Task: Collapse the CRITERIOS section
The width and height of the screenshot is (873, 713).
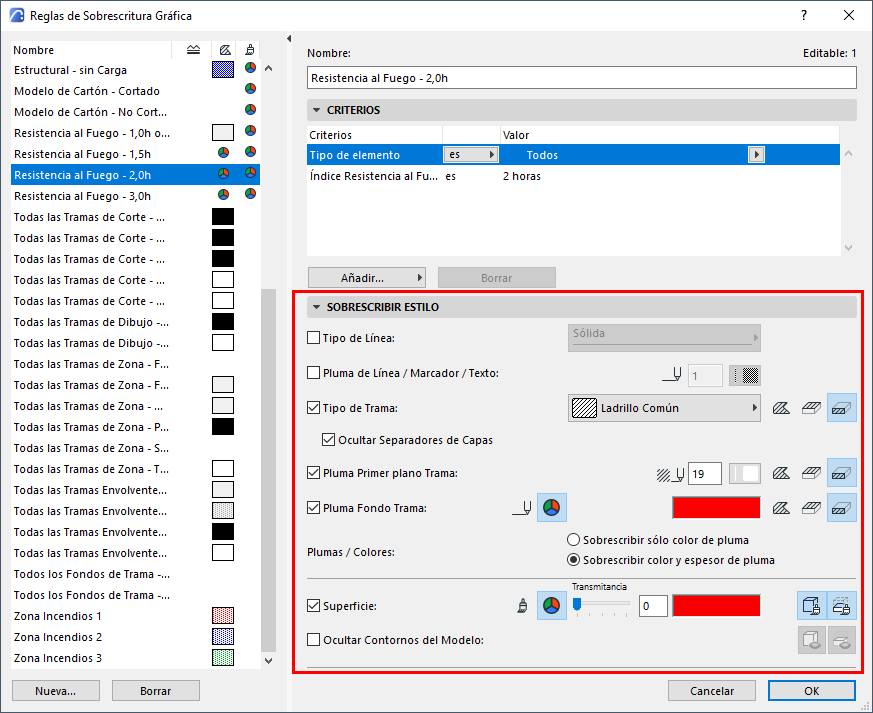Action: [x=316, y=110]
